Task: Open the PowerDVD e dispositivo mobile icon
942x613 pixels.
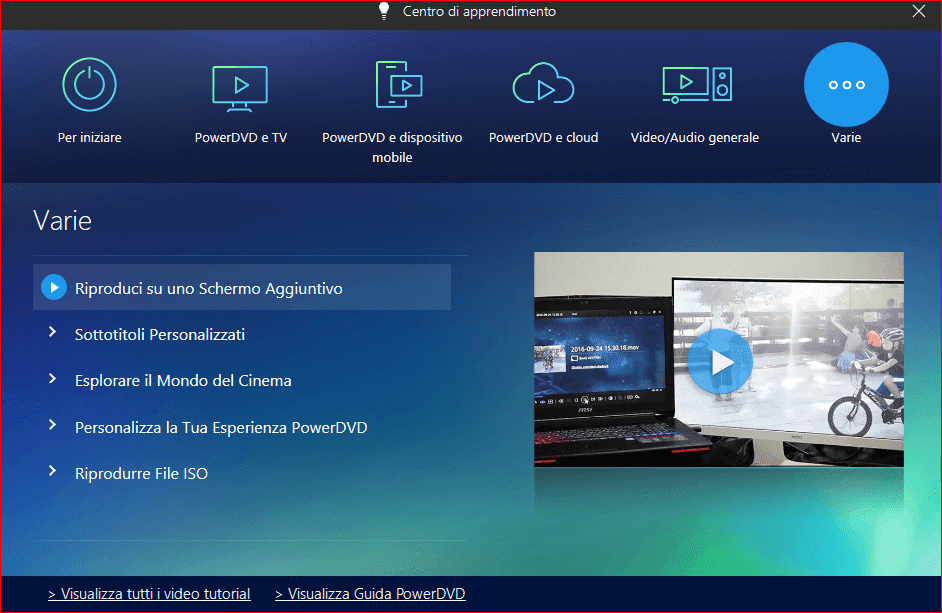Action: (x=392, y=85)
